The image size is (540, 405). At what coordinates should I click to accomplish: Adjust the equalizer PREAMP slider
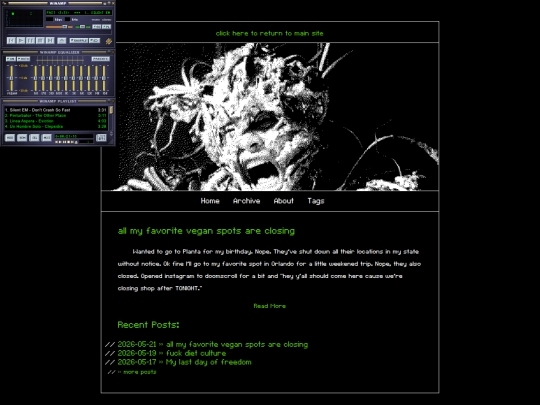pos(11,78)
